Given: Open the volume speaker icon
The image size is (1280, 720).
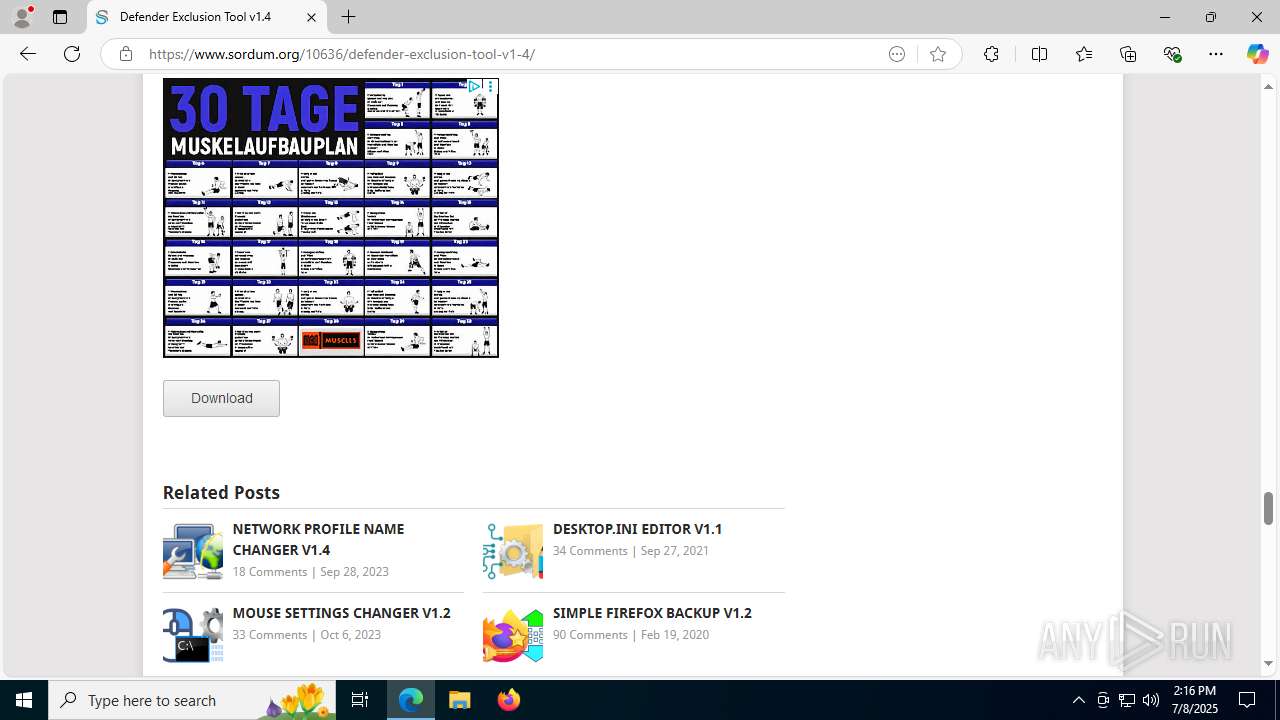Looking at the screenshot, I should pyautogui.click(x=1151, y=700).
